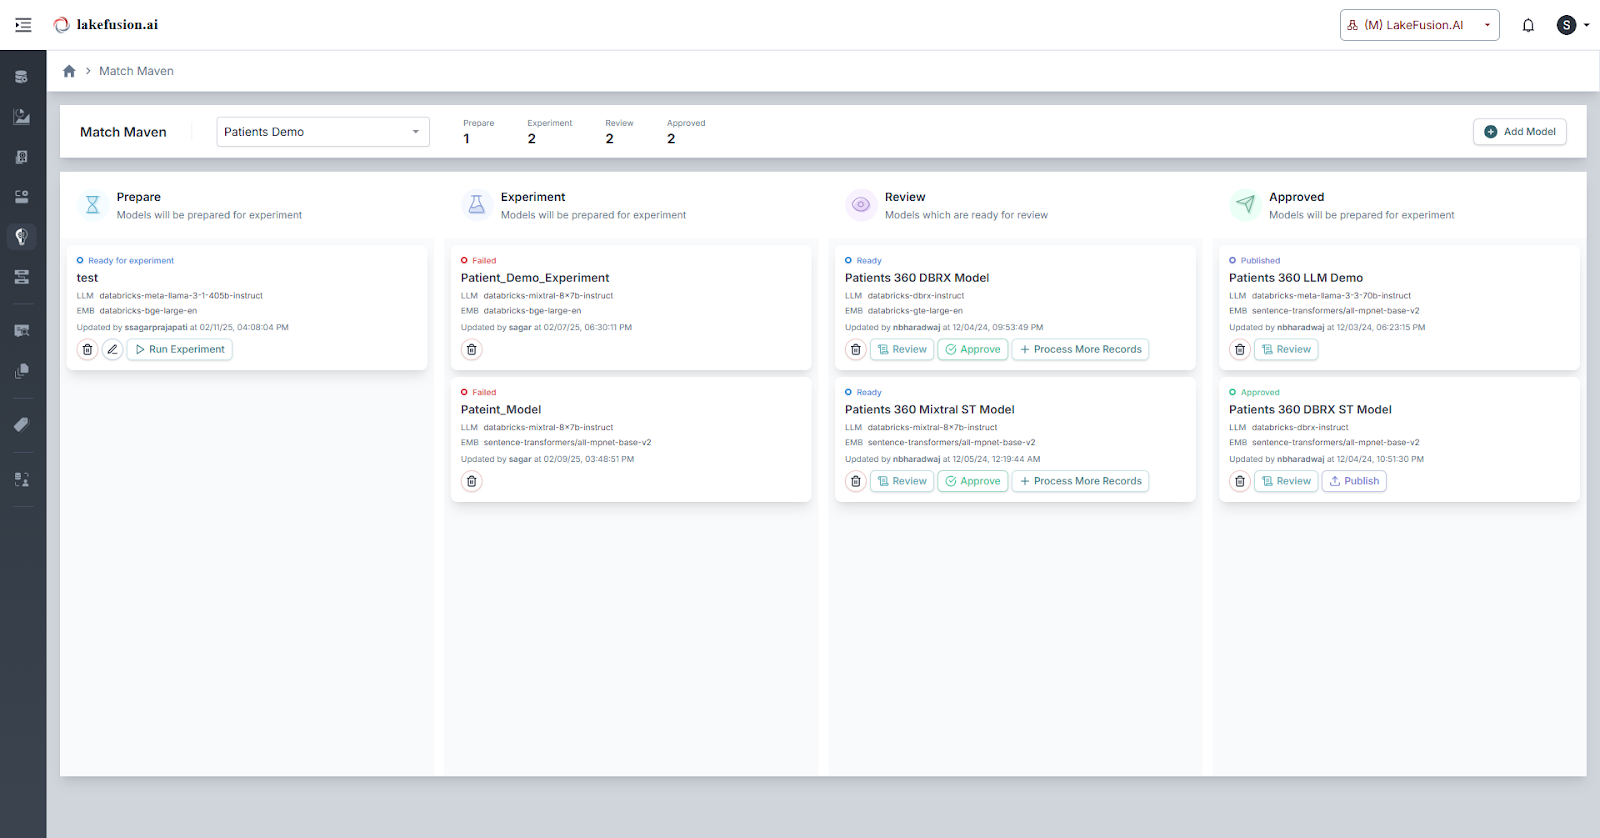Open the Patients 360 DBRX Model title
Viewport: 1600px width, 838px height.
917,278
